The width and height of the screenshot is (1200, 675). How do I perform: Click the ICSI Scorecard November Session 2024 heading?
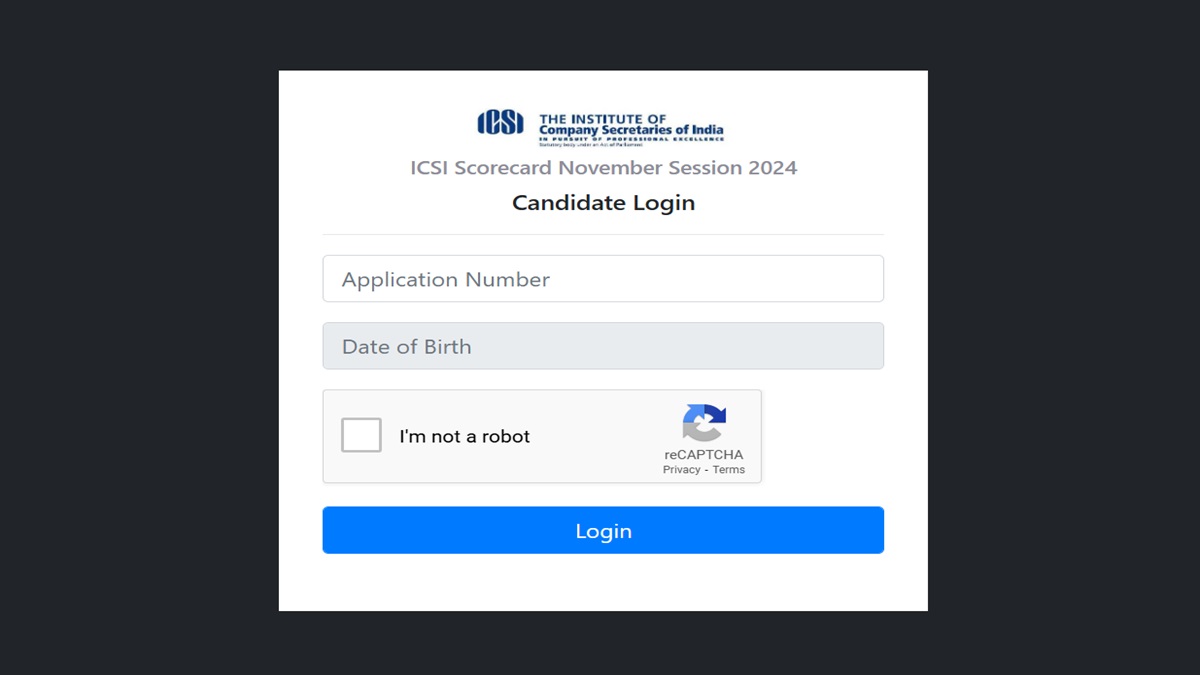coord(603,168)
